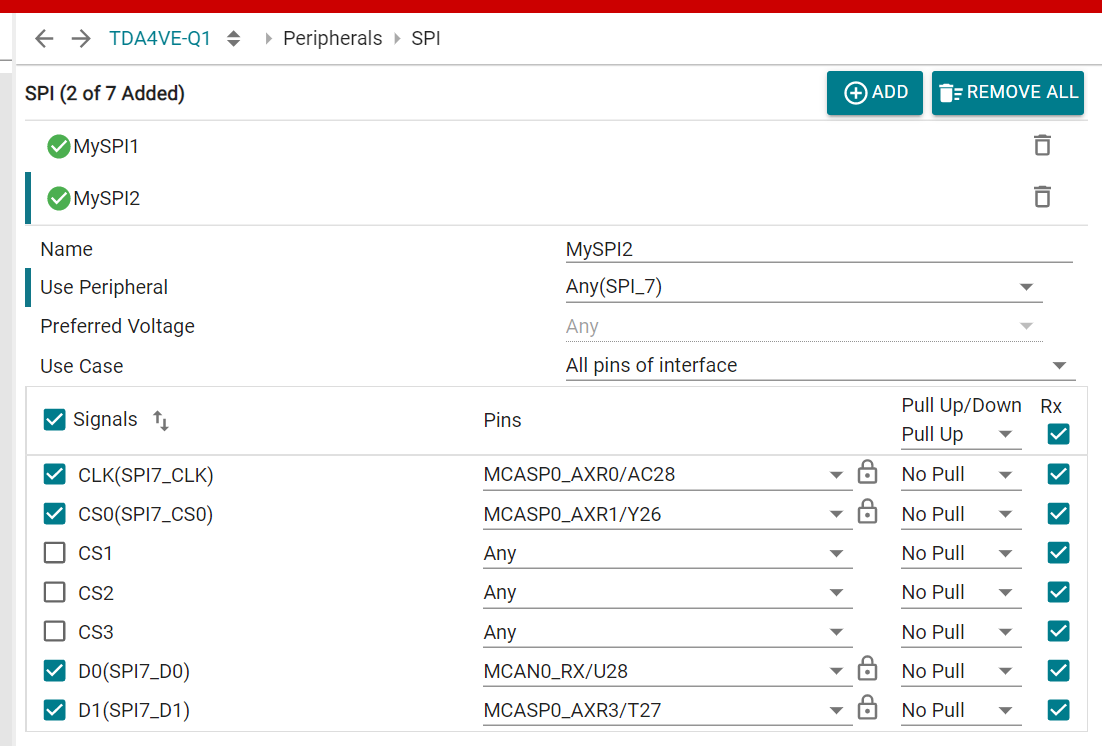Lock the CS0(SPI7_CS0) pin assignment
The image size is (1102, 746).
[867, 512]
